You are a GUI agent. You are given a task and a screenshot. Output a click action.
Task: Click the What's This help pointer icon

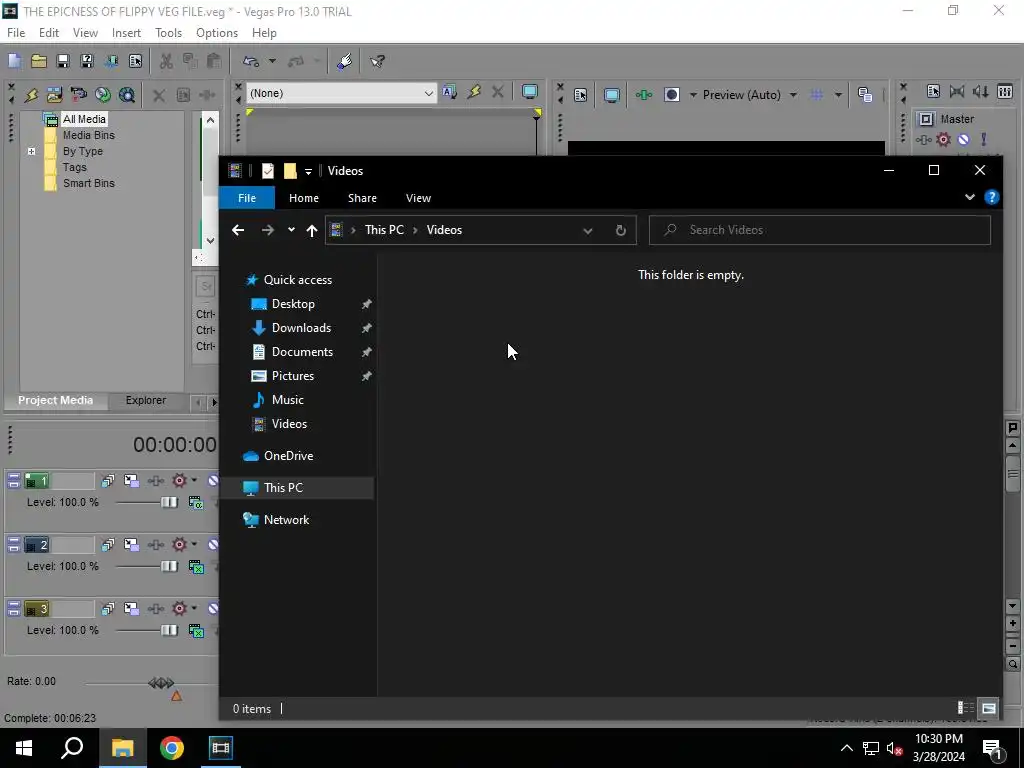coord(377,61)
